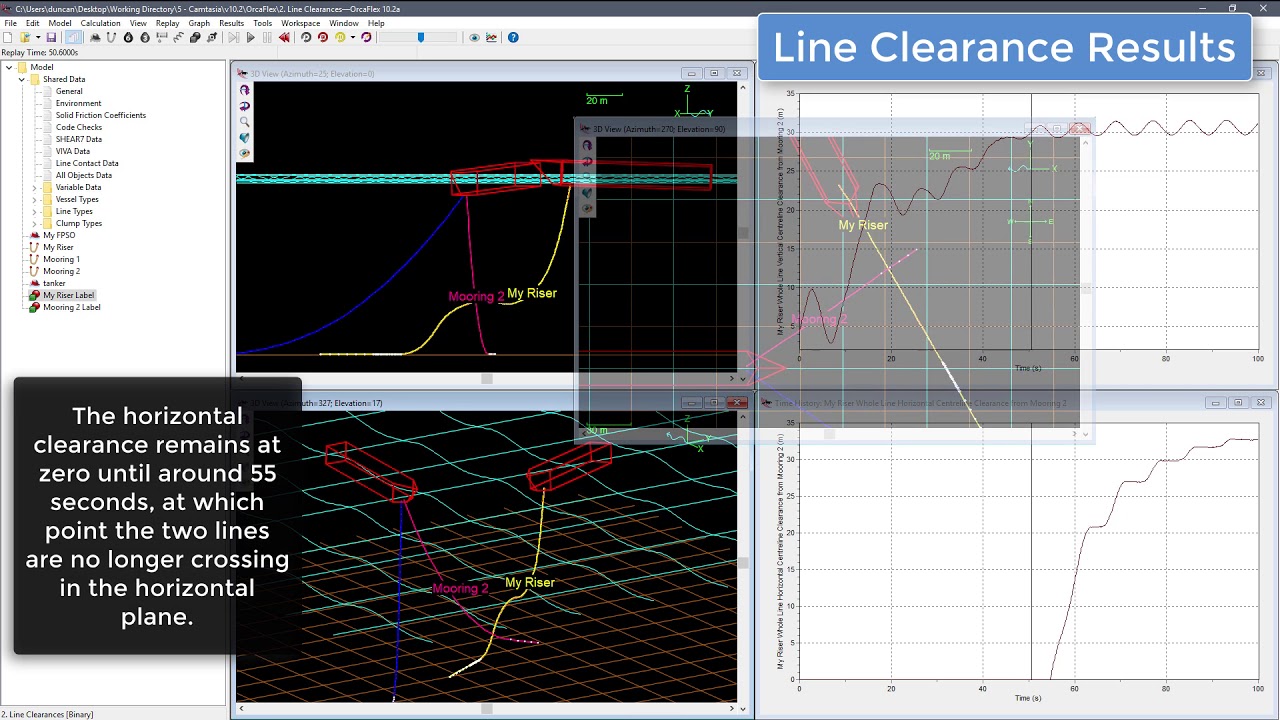Open new graph window icon
Screen dimensions: 1280x720
coord(491,37)
